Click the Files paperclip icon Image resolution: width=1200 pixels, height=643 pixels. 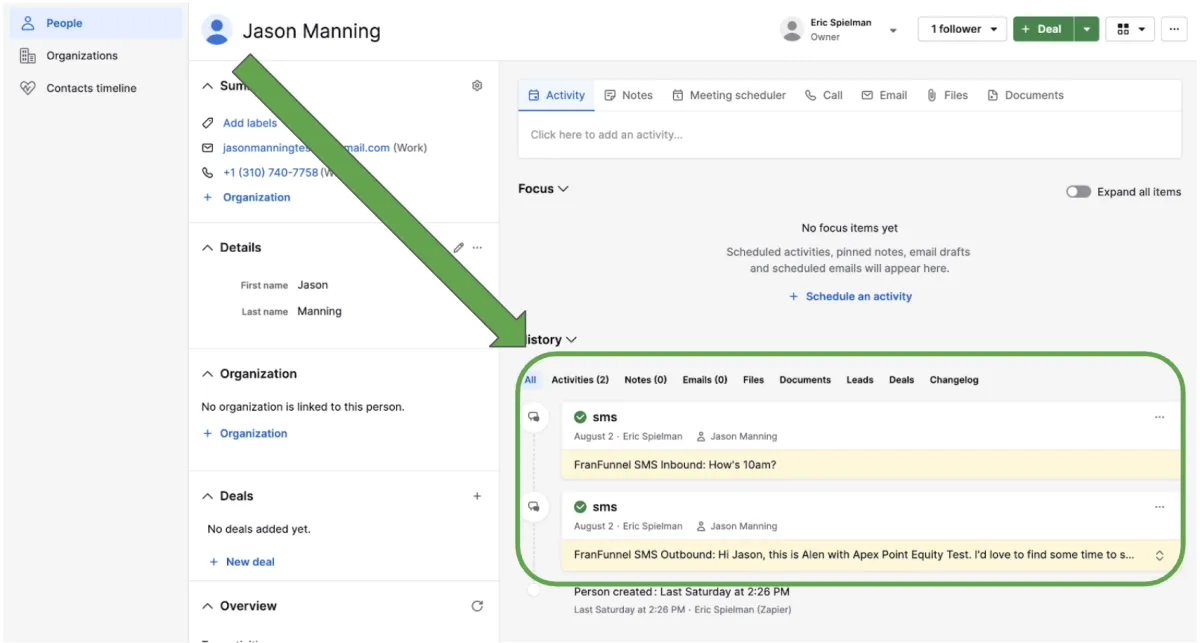point(931,95)
